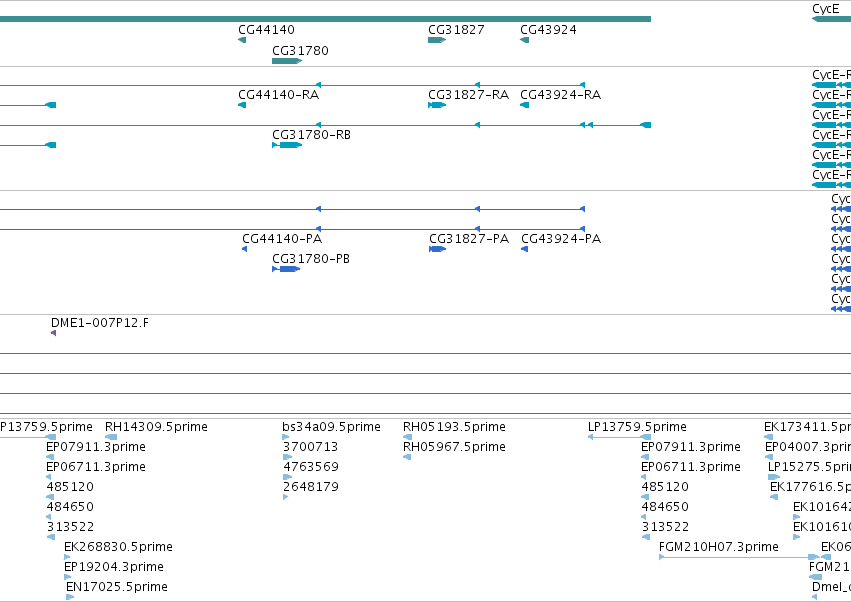Select feature label 2648179
Screen dimensions: 851x602
(x=310, y=487)
